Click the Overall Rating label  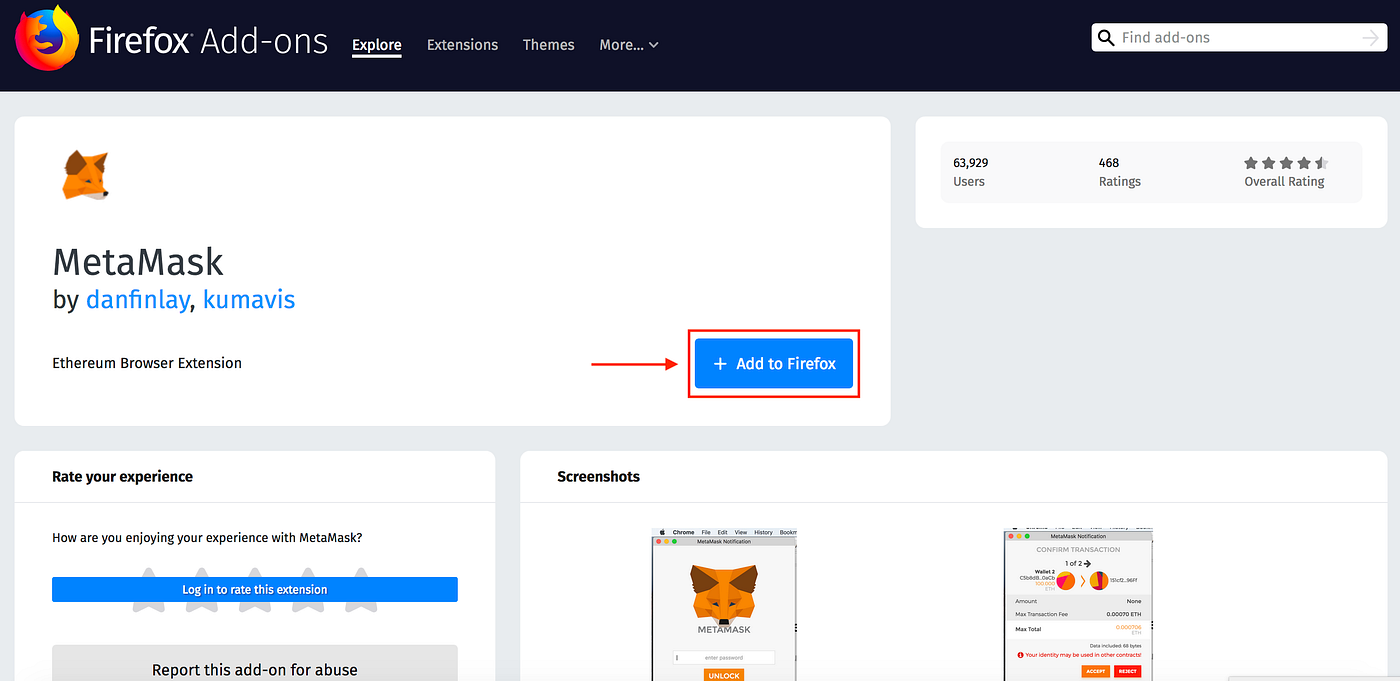(x=1284, y=182)
